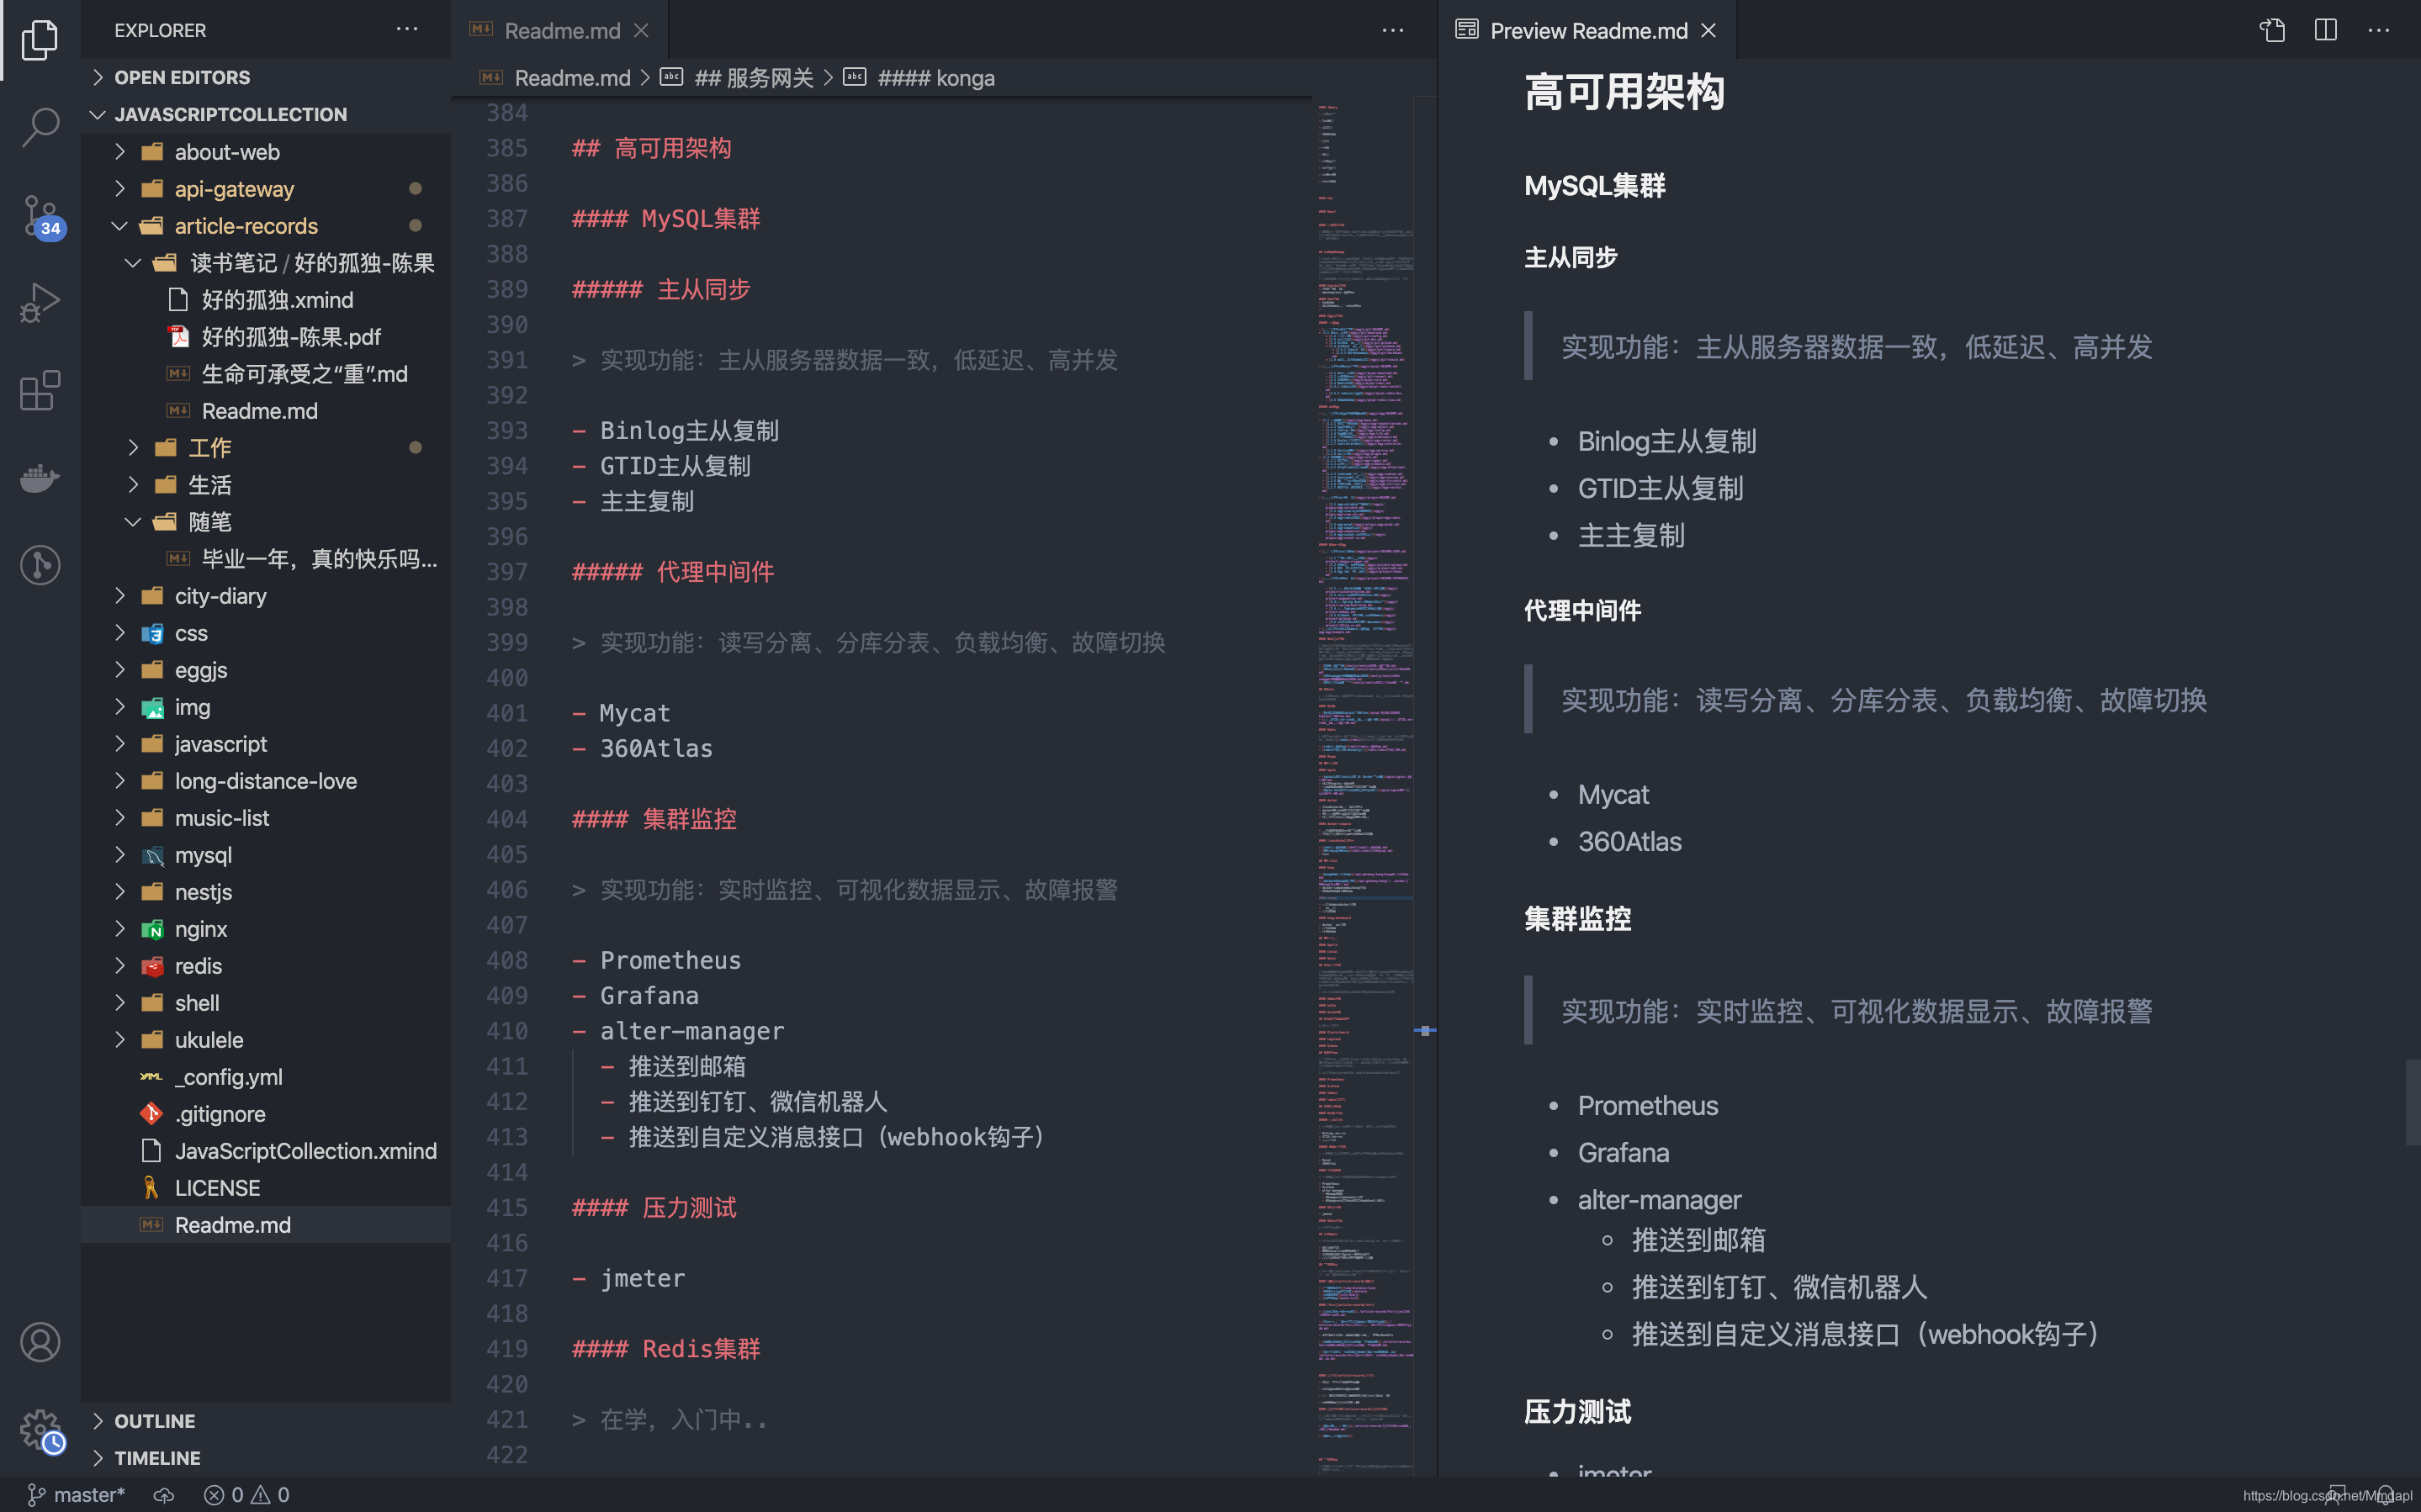The height and width of the screenshot is (1512, 2421).
Task: Open the Extensions view
Action: tap(40, 390)
